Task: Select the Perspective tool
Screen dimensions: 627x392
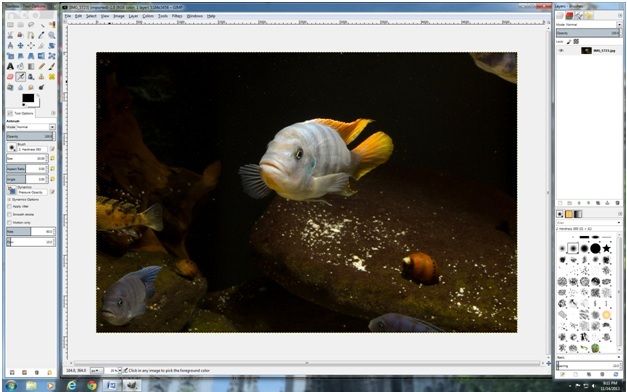Action: tap(31, 56)
